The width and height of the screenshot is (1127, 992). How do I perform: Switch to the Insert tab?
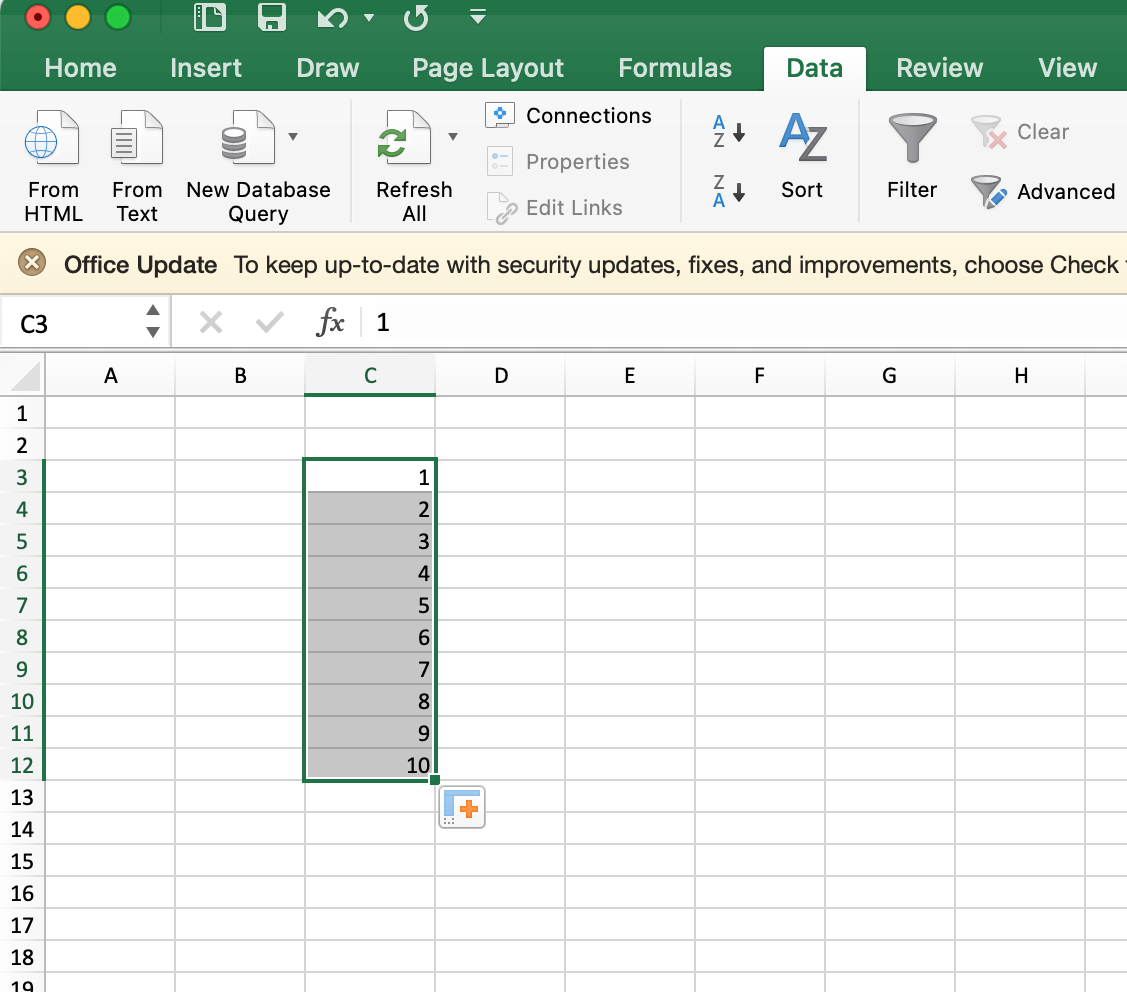(x=206, y=68)
